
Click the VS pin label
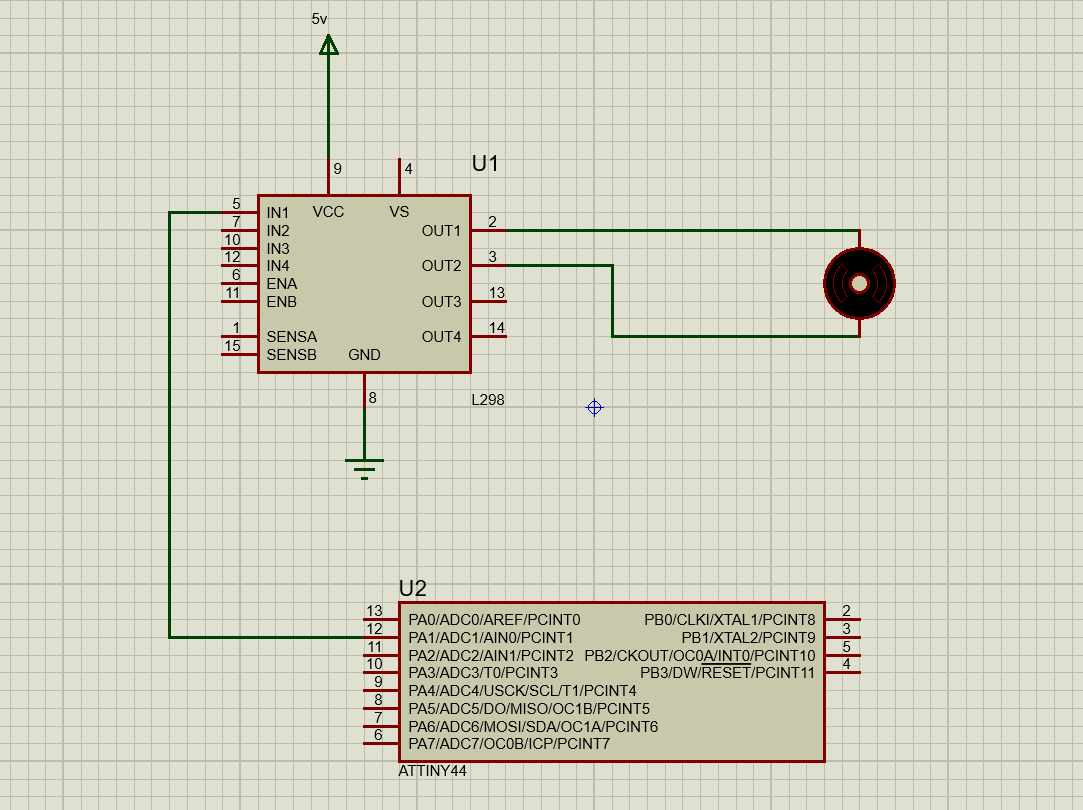coord(399,212)
